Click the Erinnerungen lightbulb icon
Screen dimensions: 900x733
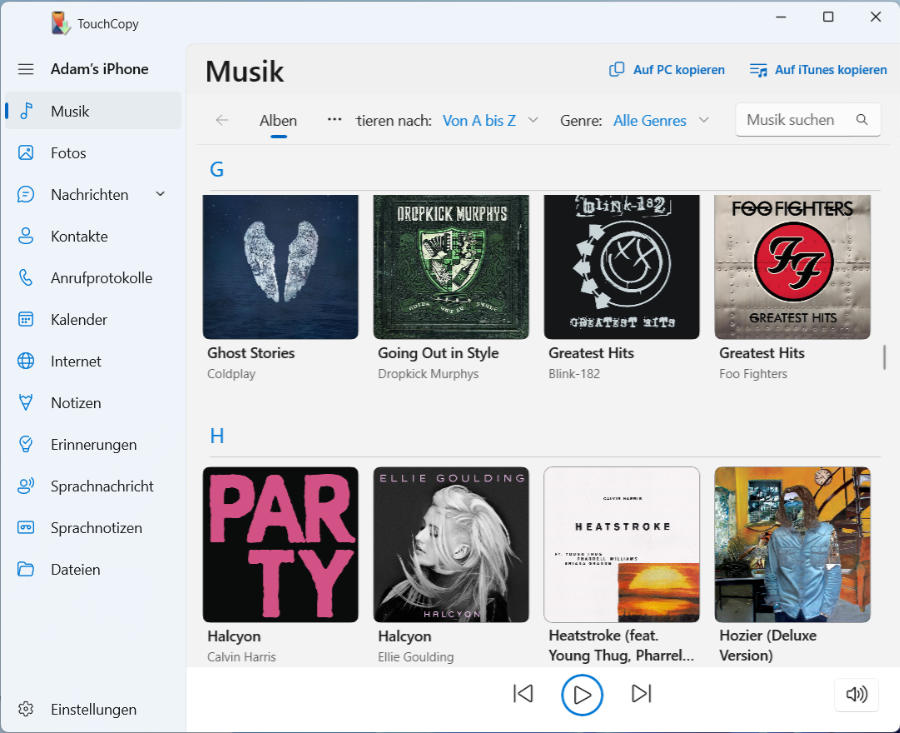(26, 444)
